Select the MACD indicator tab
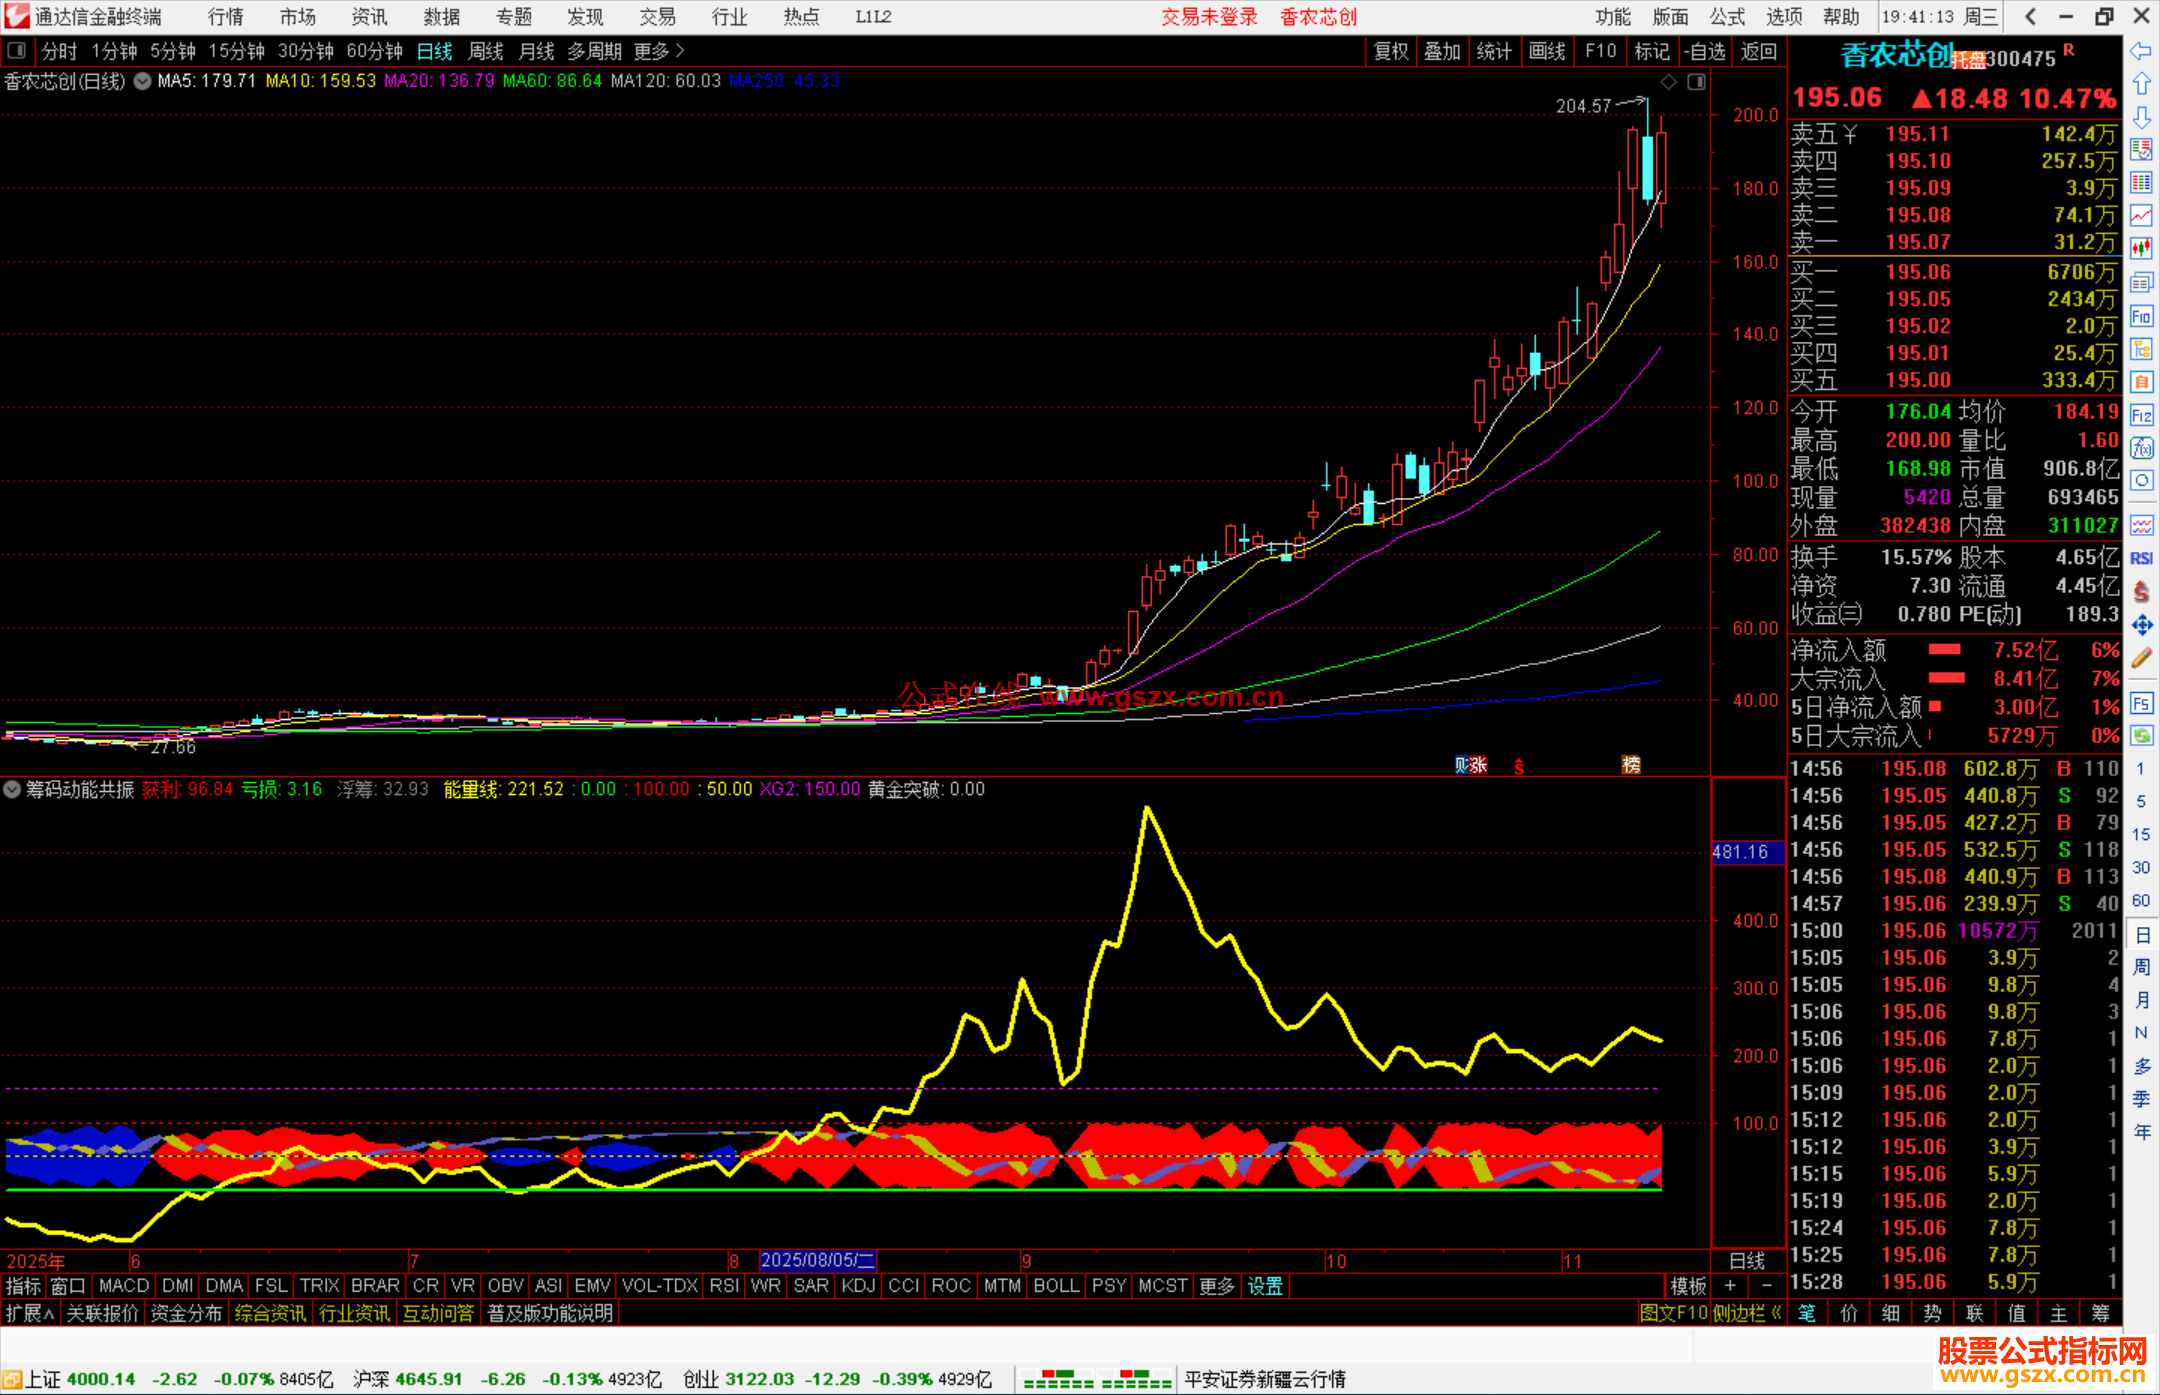Screen dimensions: 2160x1395 [124, 1286]
